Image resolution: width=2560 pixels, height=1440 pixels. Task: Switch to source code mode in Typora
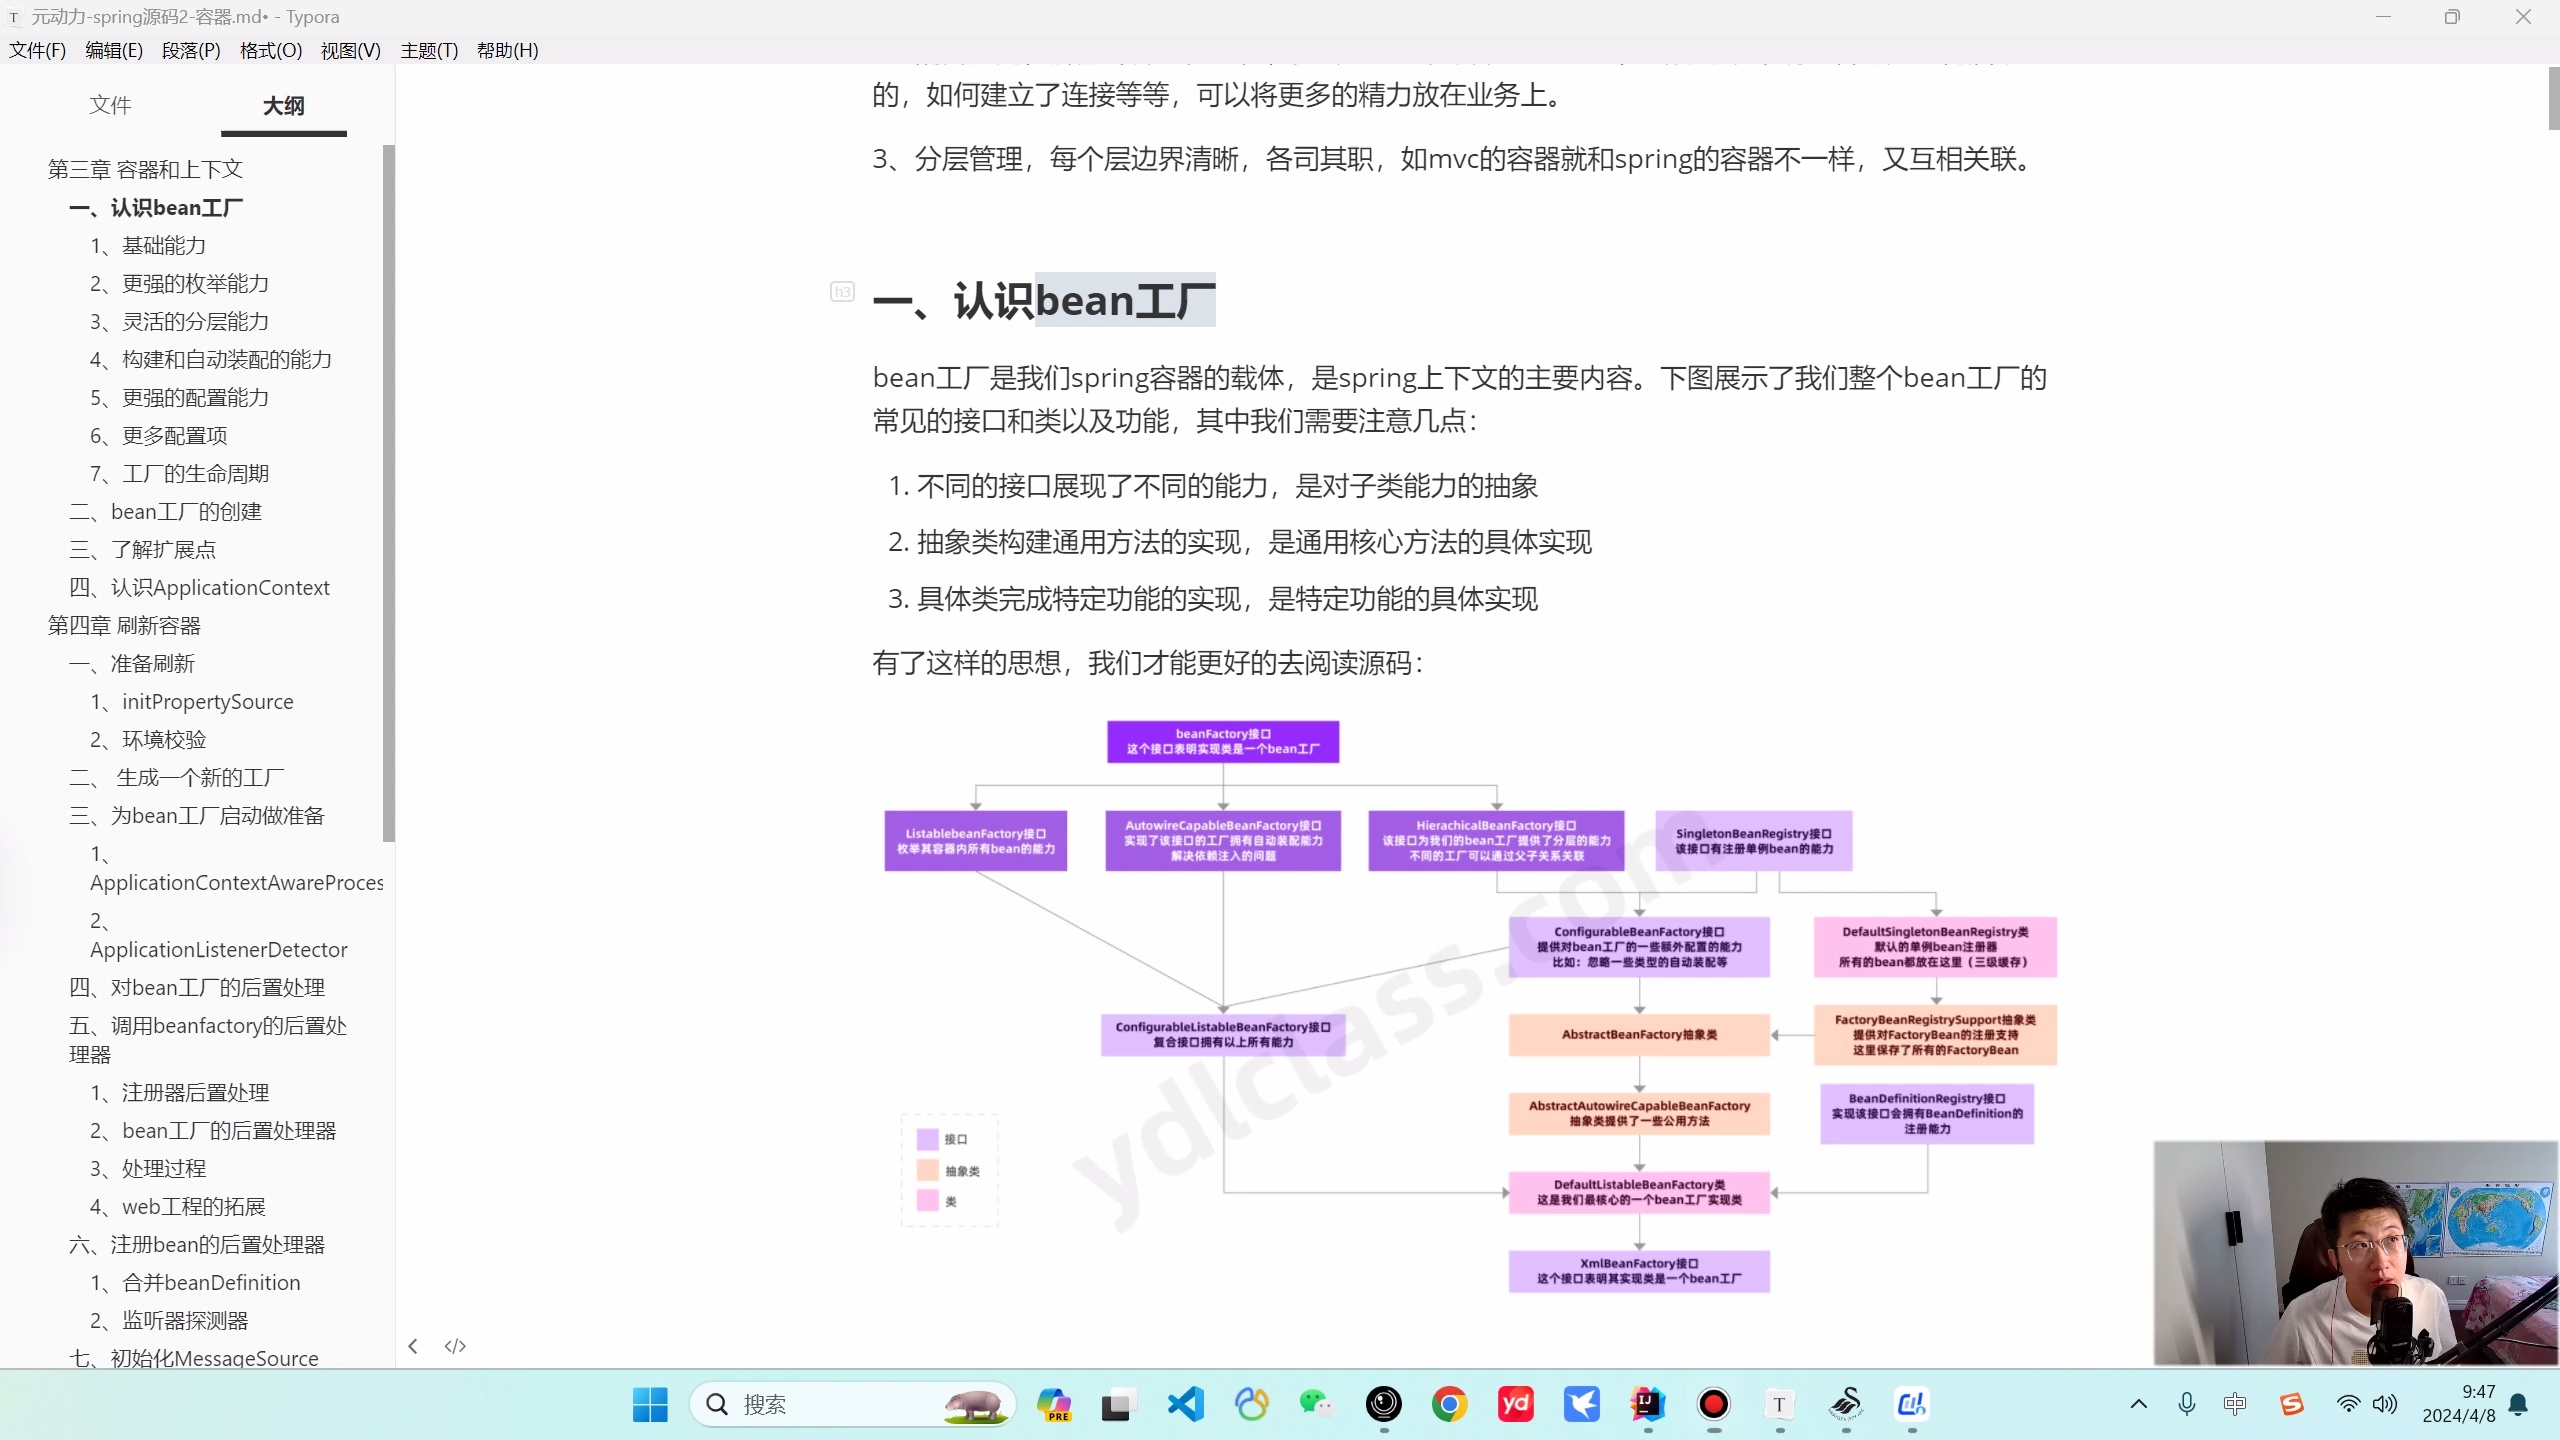455,1346
